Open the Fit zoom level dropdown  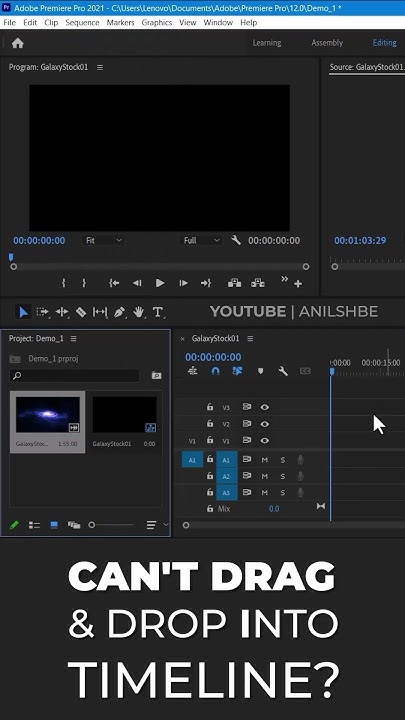(104, 240)
